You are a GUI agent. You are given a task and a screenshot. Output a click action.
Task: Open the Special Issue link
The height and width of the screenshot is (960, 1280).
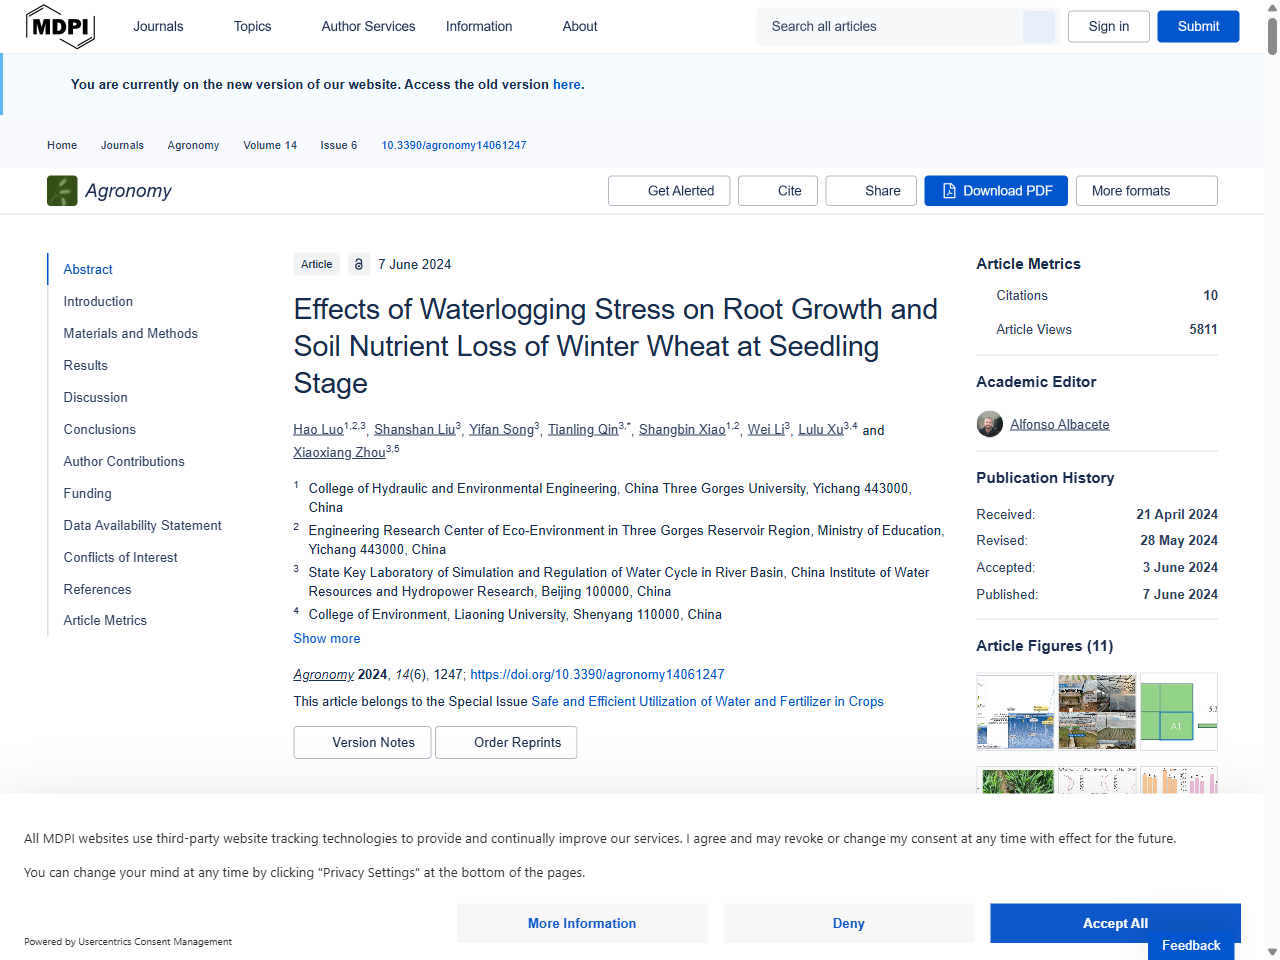tap(707, 701)
